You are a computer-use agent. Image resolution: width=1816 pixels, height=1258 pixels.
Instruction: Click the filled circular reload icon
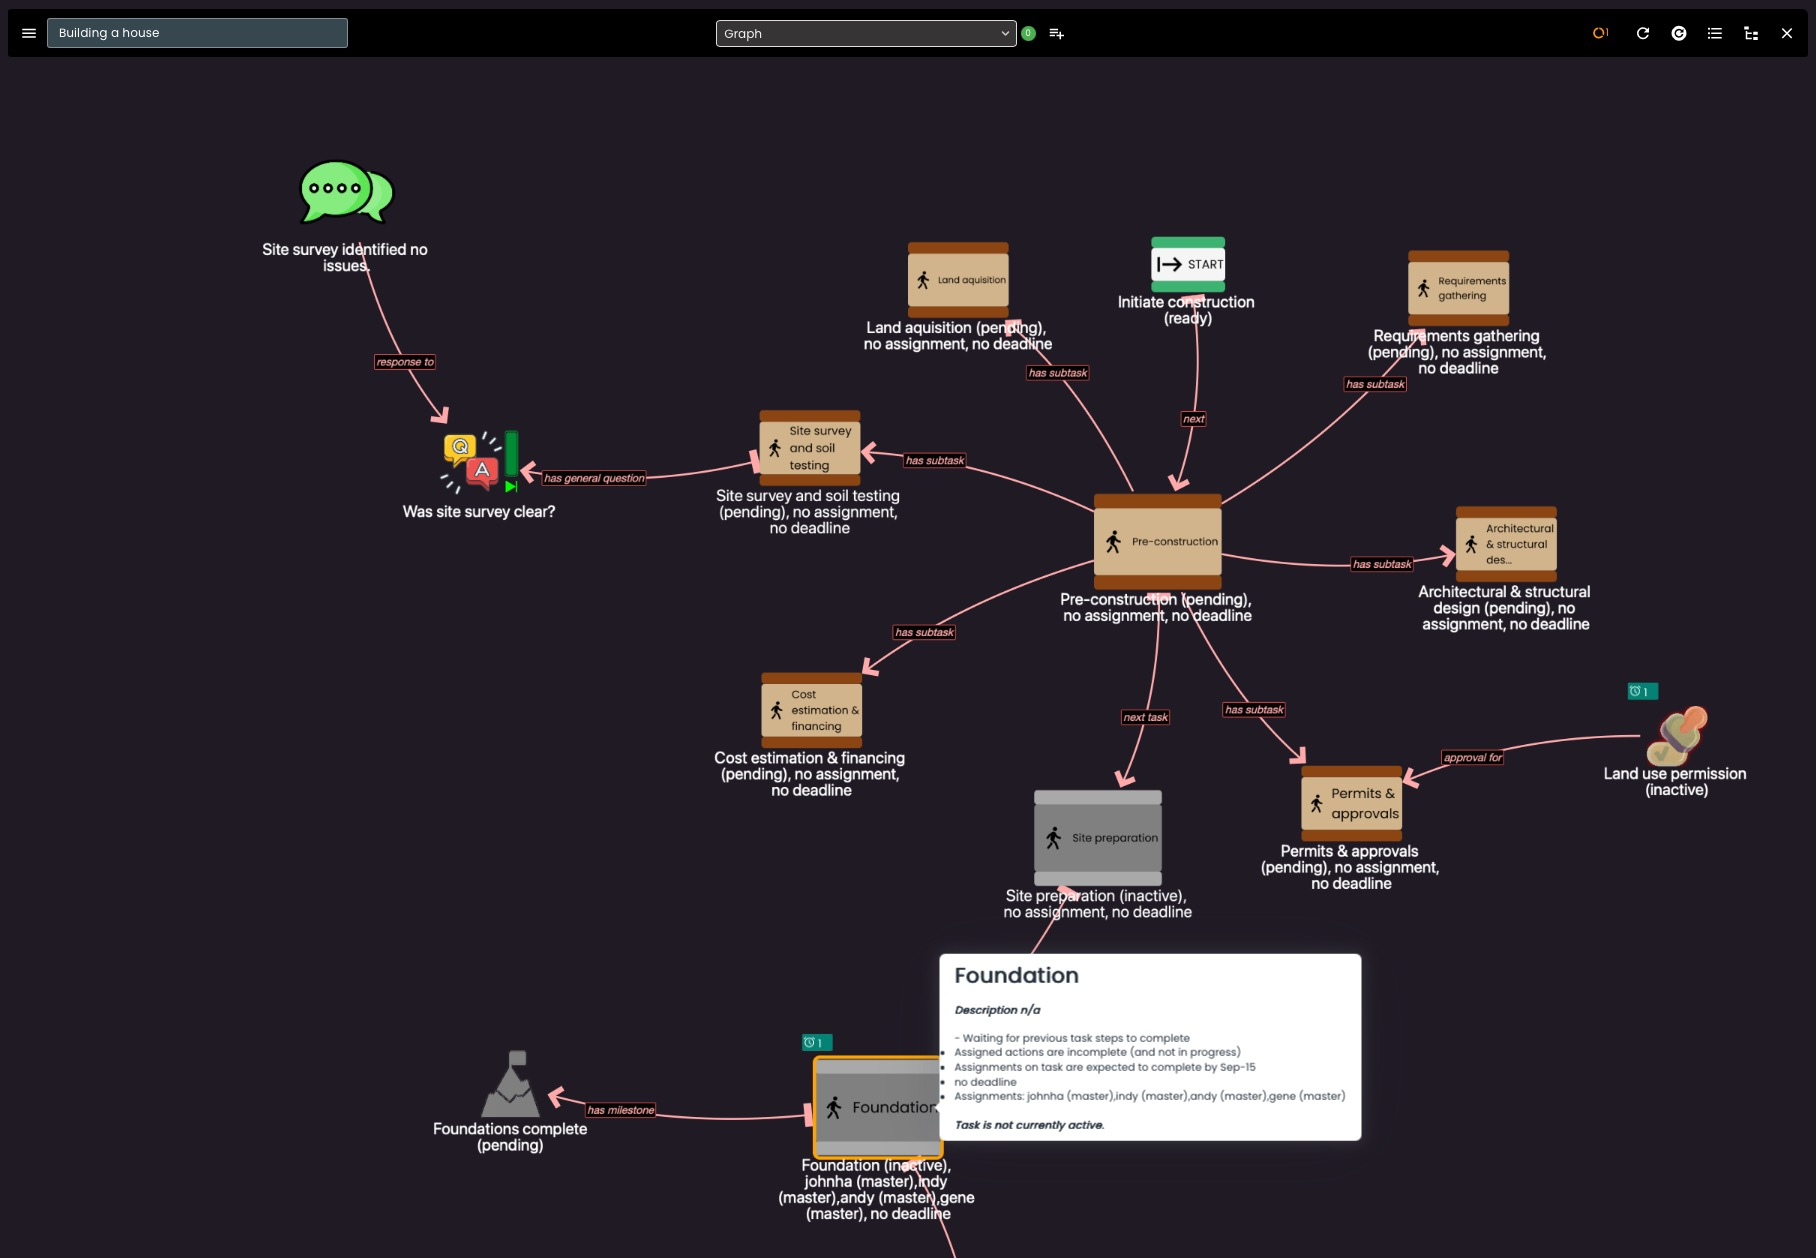coord(1679,33)
